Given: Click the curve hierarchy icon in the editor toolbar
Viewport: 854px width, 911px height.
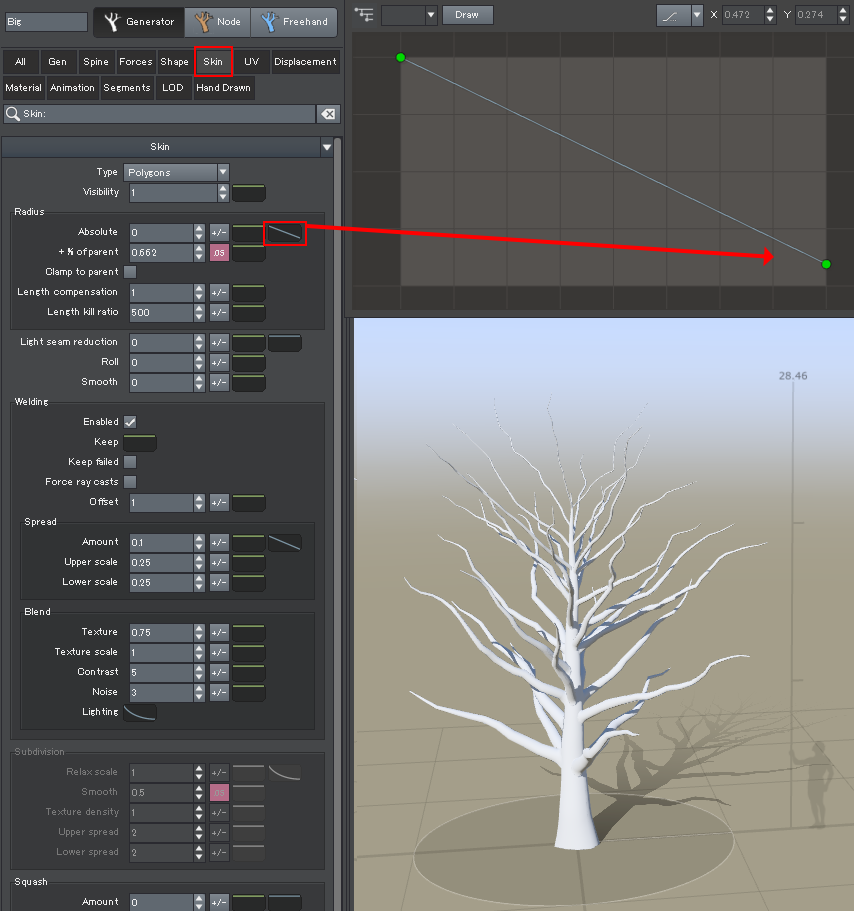Looking at the screenshot, I should pyautogui.click(x=364, y=15).
